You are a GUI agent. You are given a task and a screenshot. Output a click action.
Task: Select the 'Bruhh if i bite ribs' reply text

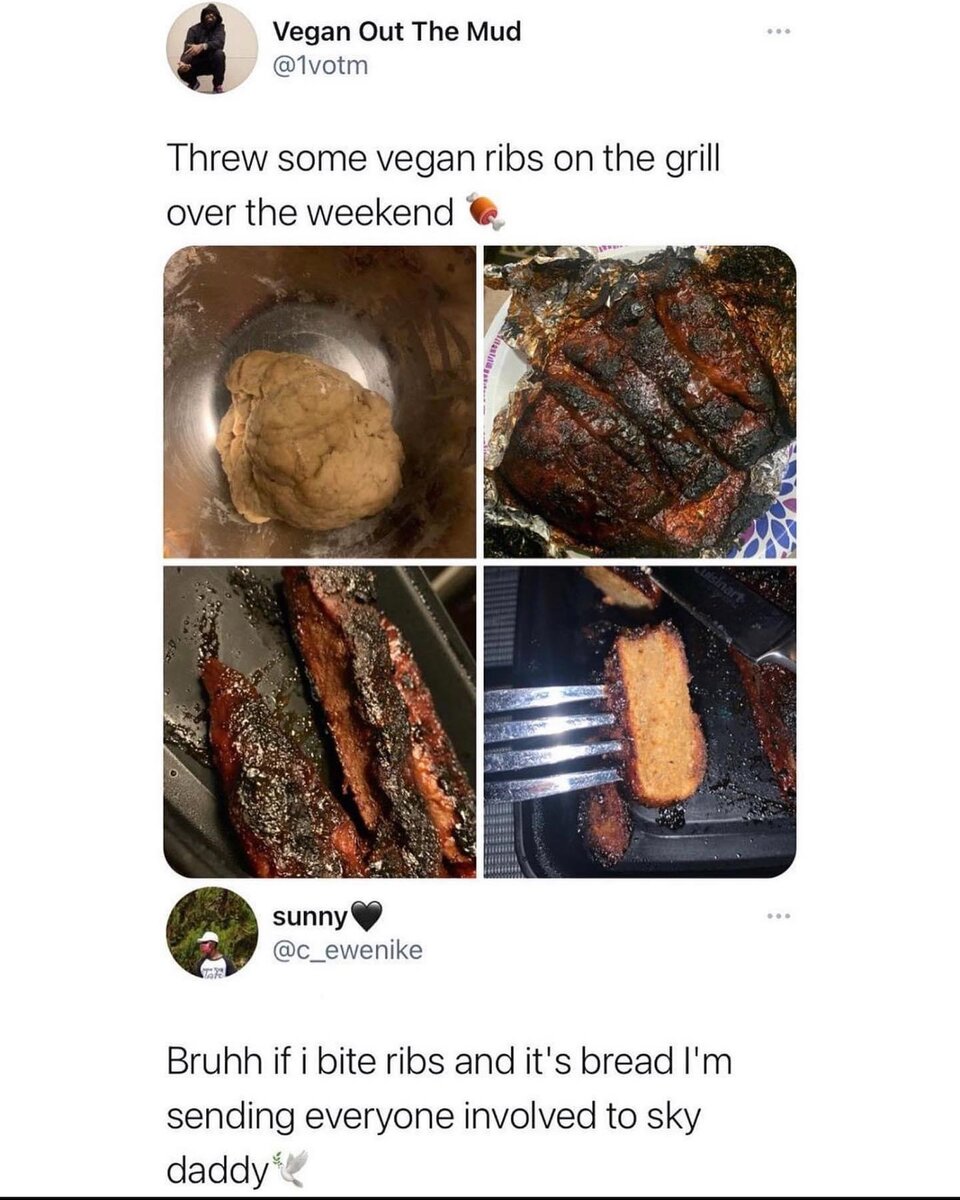tap(449, 1115)
